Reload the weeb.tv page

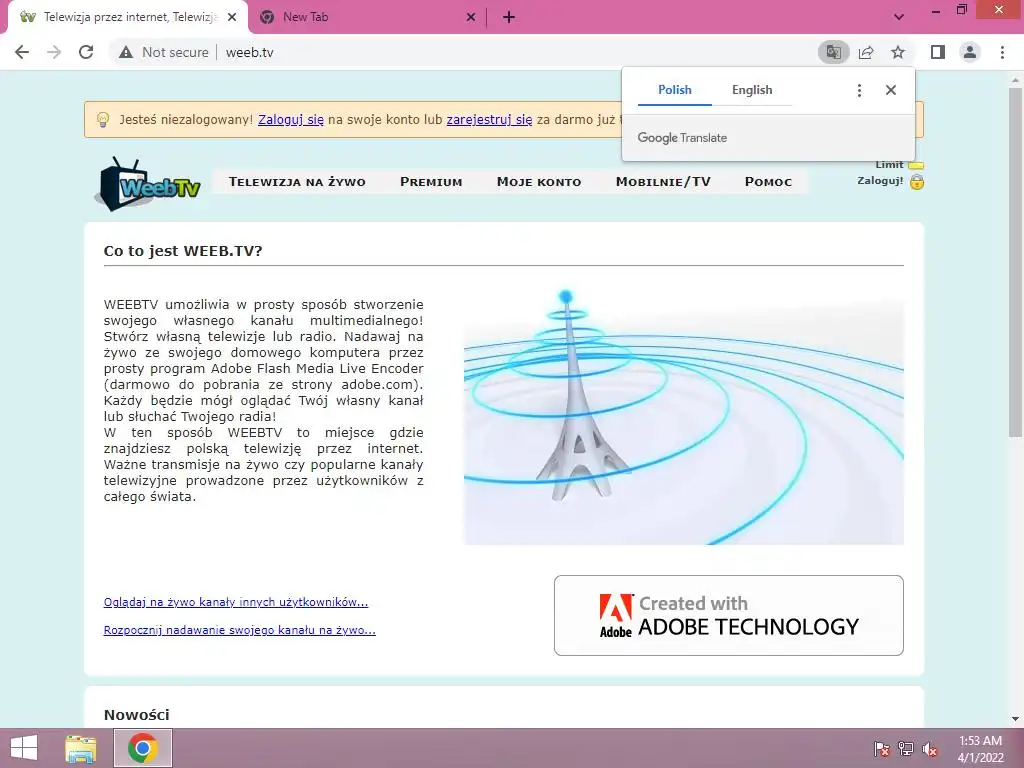pyautogui.click(x=86, y=52)
